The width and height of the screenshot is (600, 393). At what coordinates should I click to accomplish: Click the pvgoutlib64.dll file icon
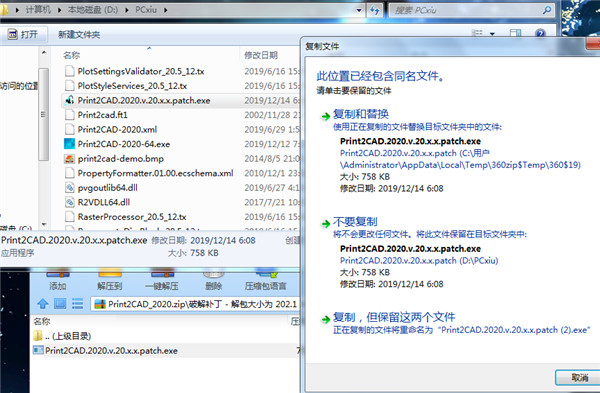[70, 188]
